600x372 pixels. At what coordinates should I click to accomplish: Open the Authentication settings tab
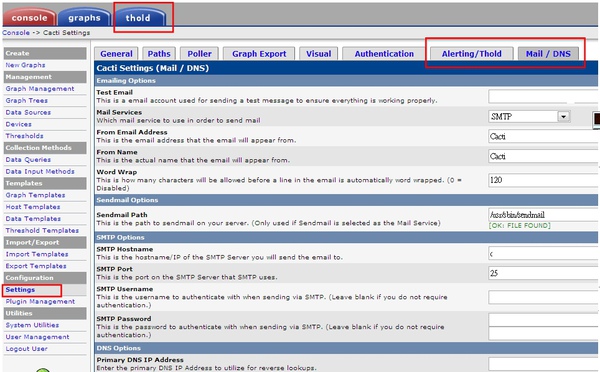[x=384, y=54]
